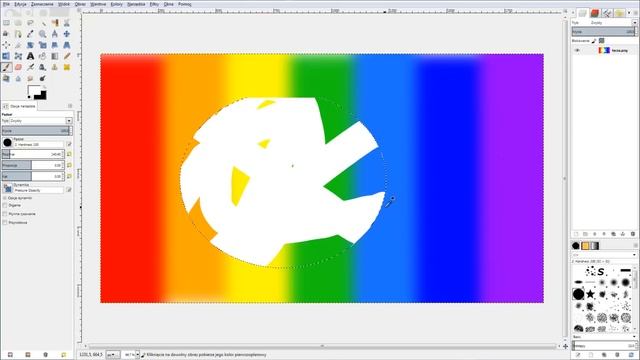Select the Rectangle Select tool
This screenshot has width=640, height=360.
click(6, 23)
